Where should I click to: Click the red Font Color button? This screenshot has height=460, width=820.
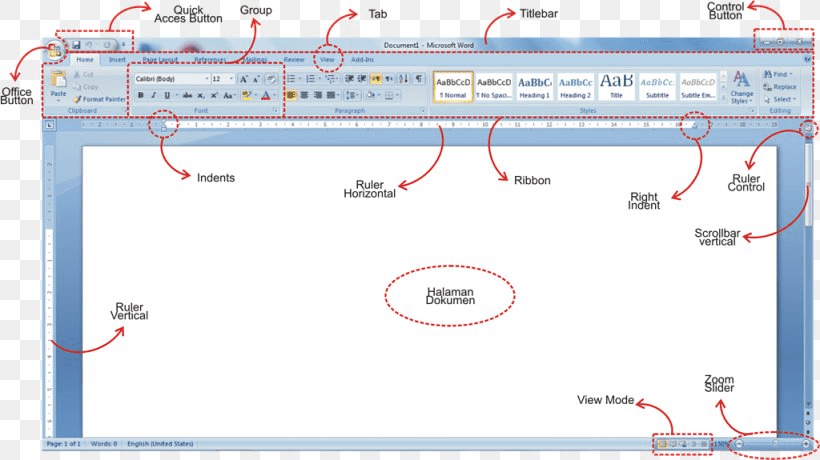coord(266,95)
